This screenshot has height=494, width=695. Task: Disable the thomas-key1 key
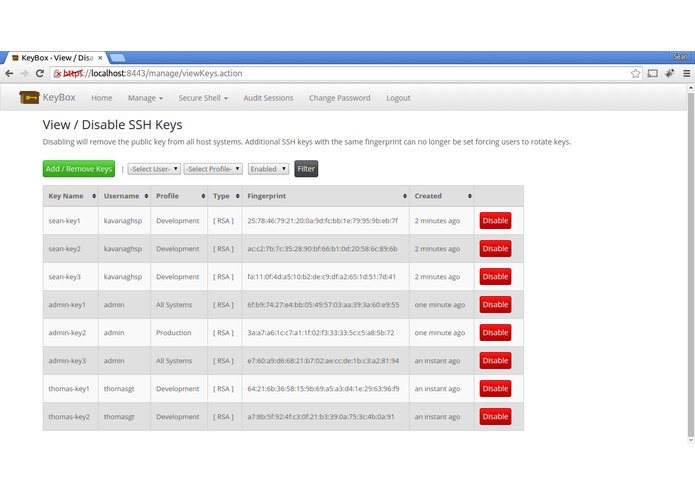(495, 389)
